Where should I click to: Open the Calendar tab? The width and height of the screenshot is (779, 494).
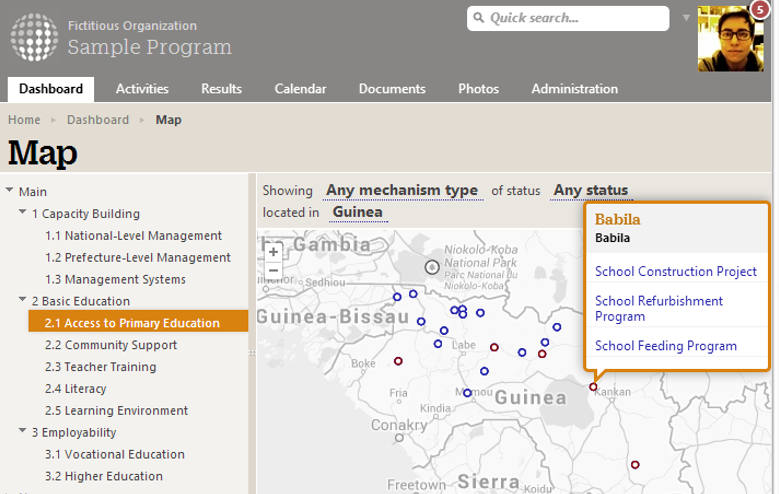click(x=301, y=89)
